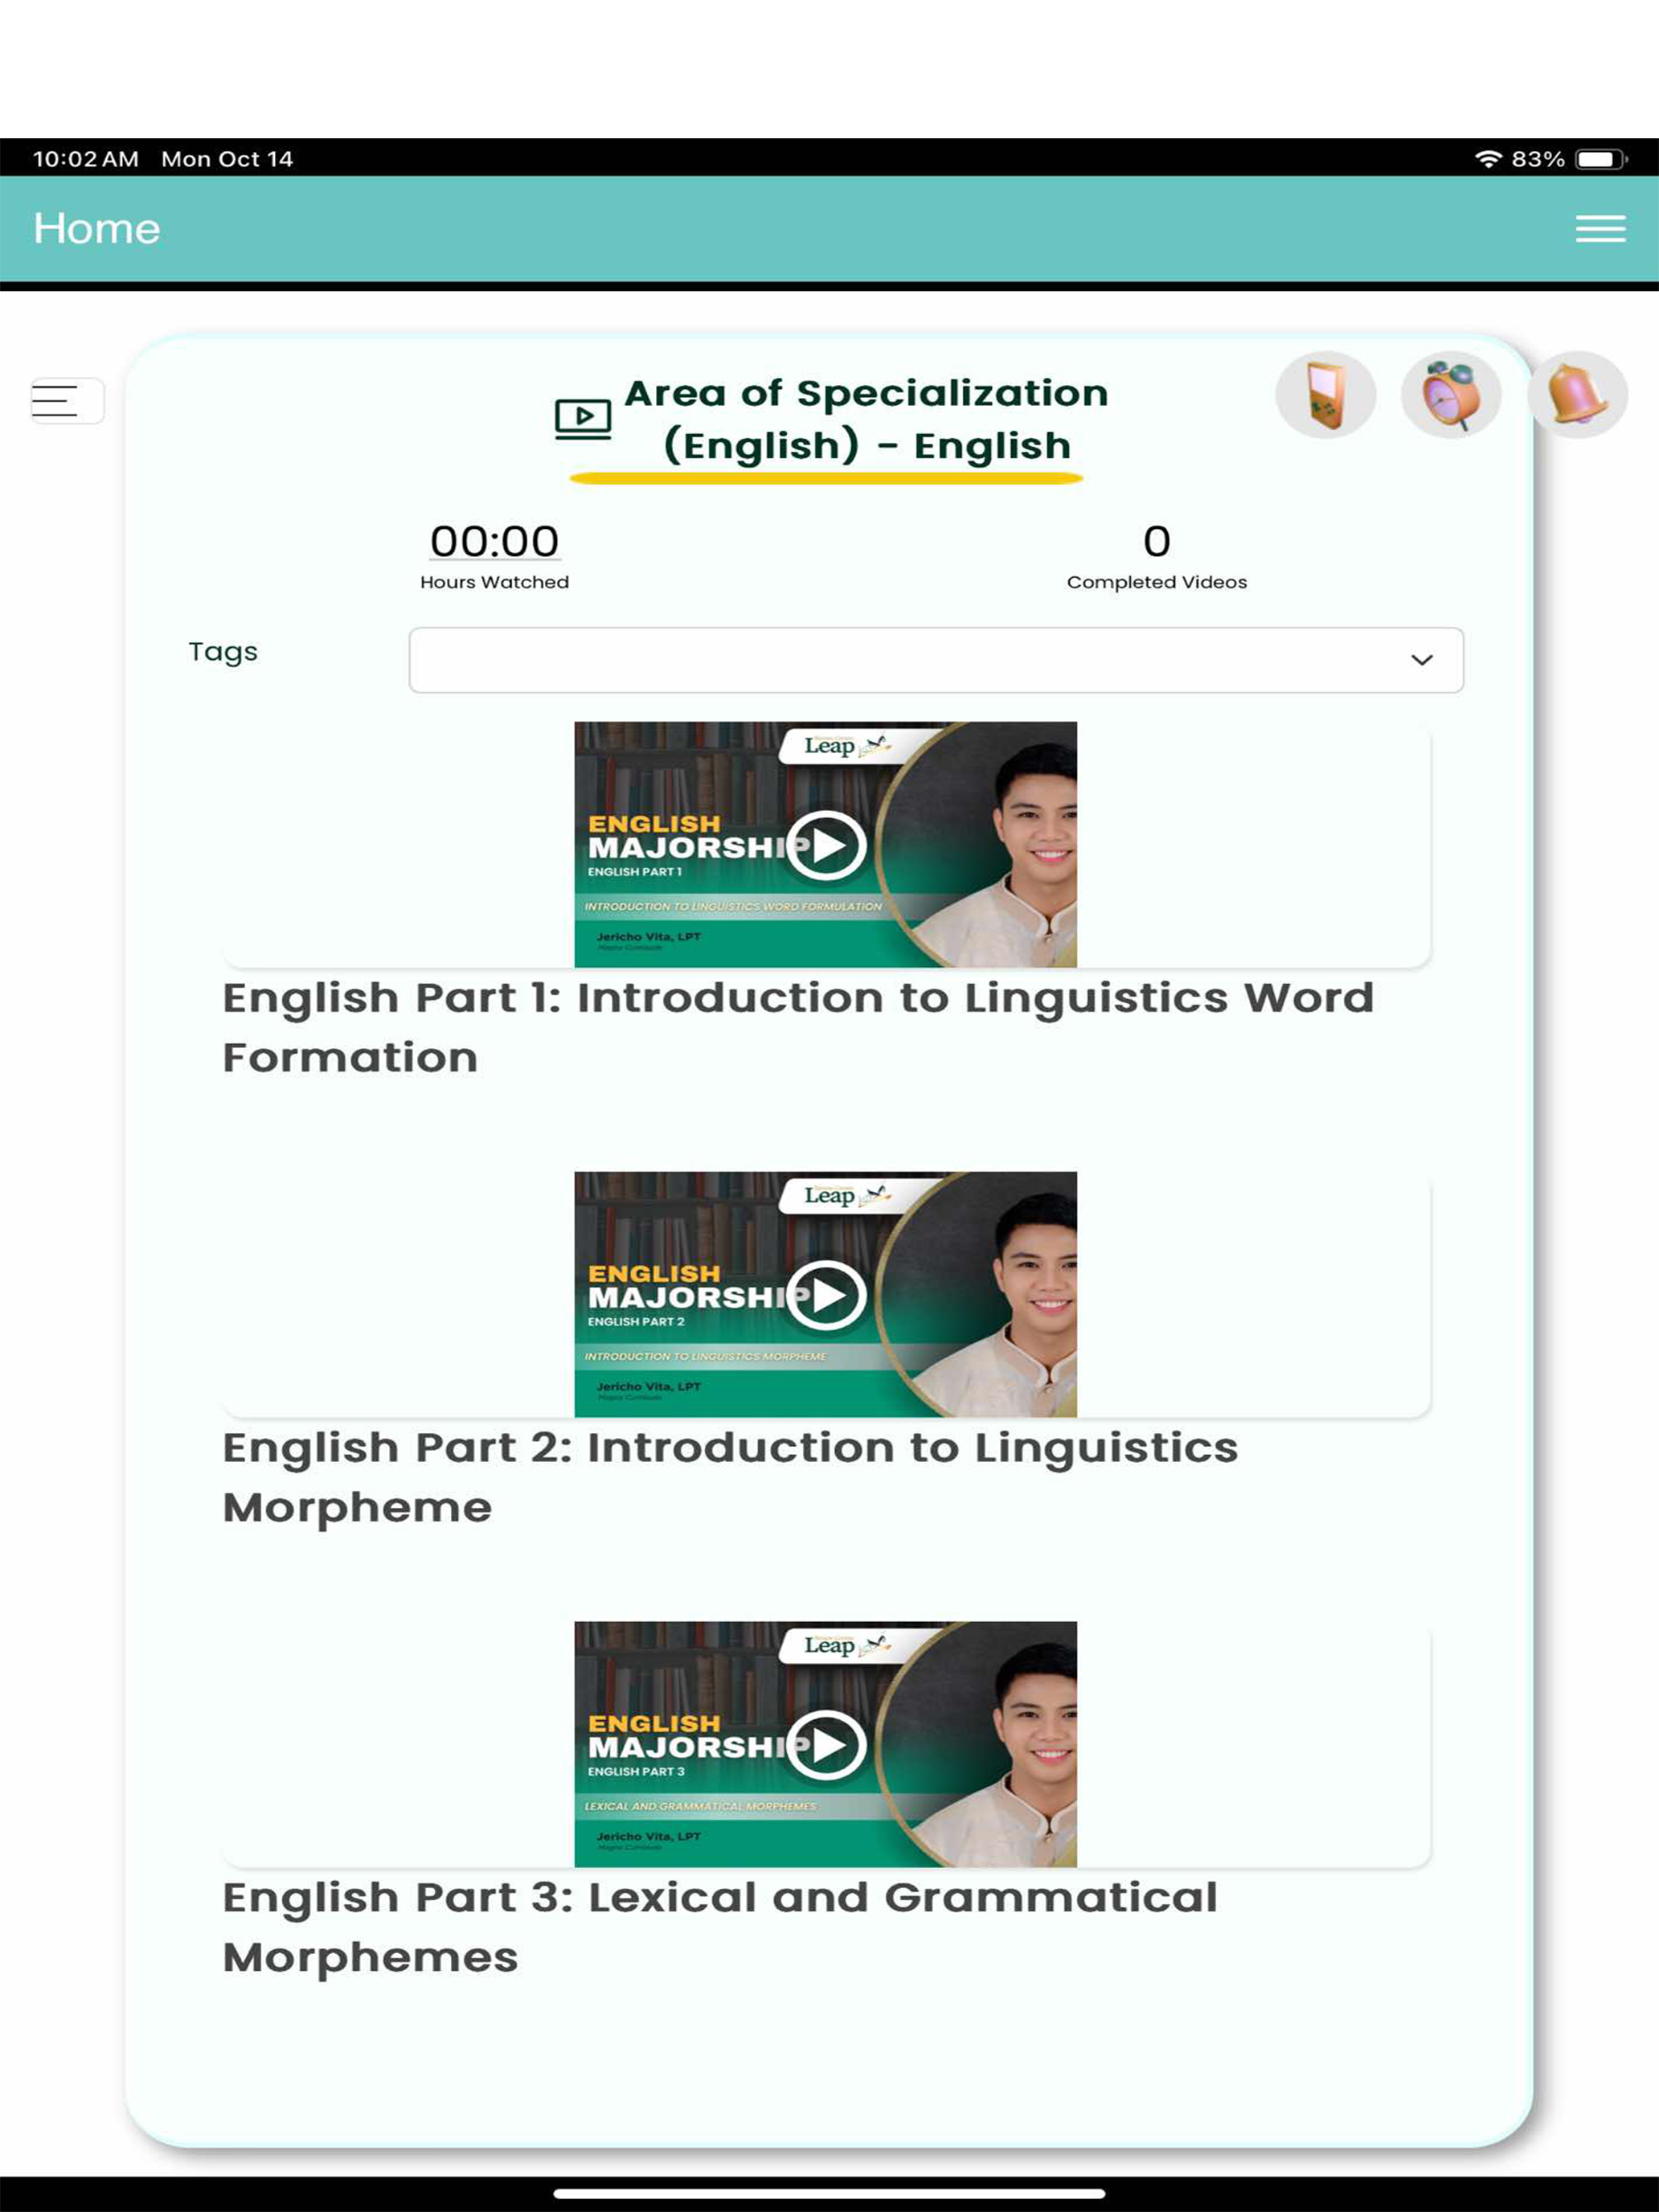The height and width of the screenshot is (2212, 1659).
Task: Toggle the left sidebar menu button
Action: pos(67,400)
